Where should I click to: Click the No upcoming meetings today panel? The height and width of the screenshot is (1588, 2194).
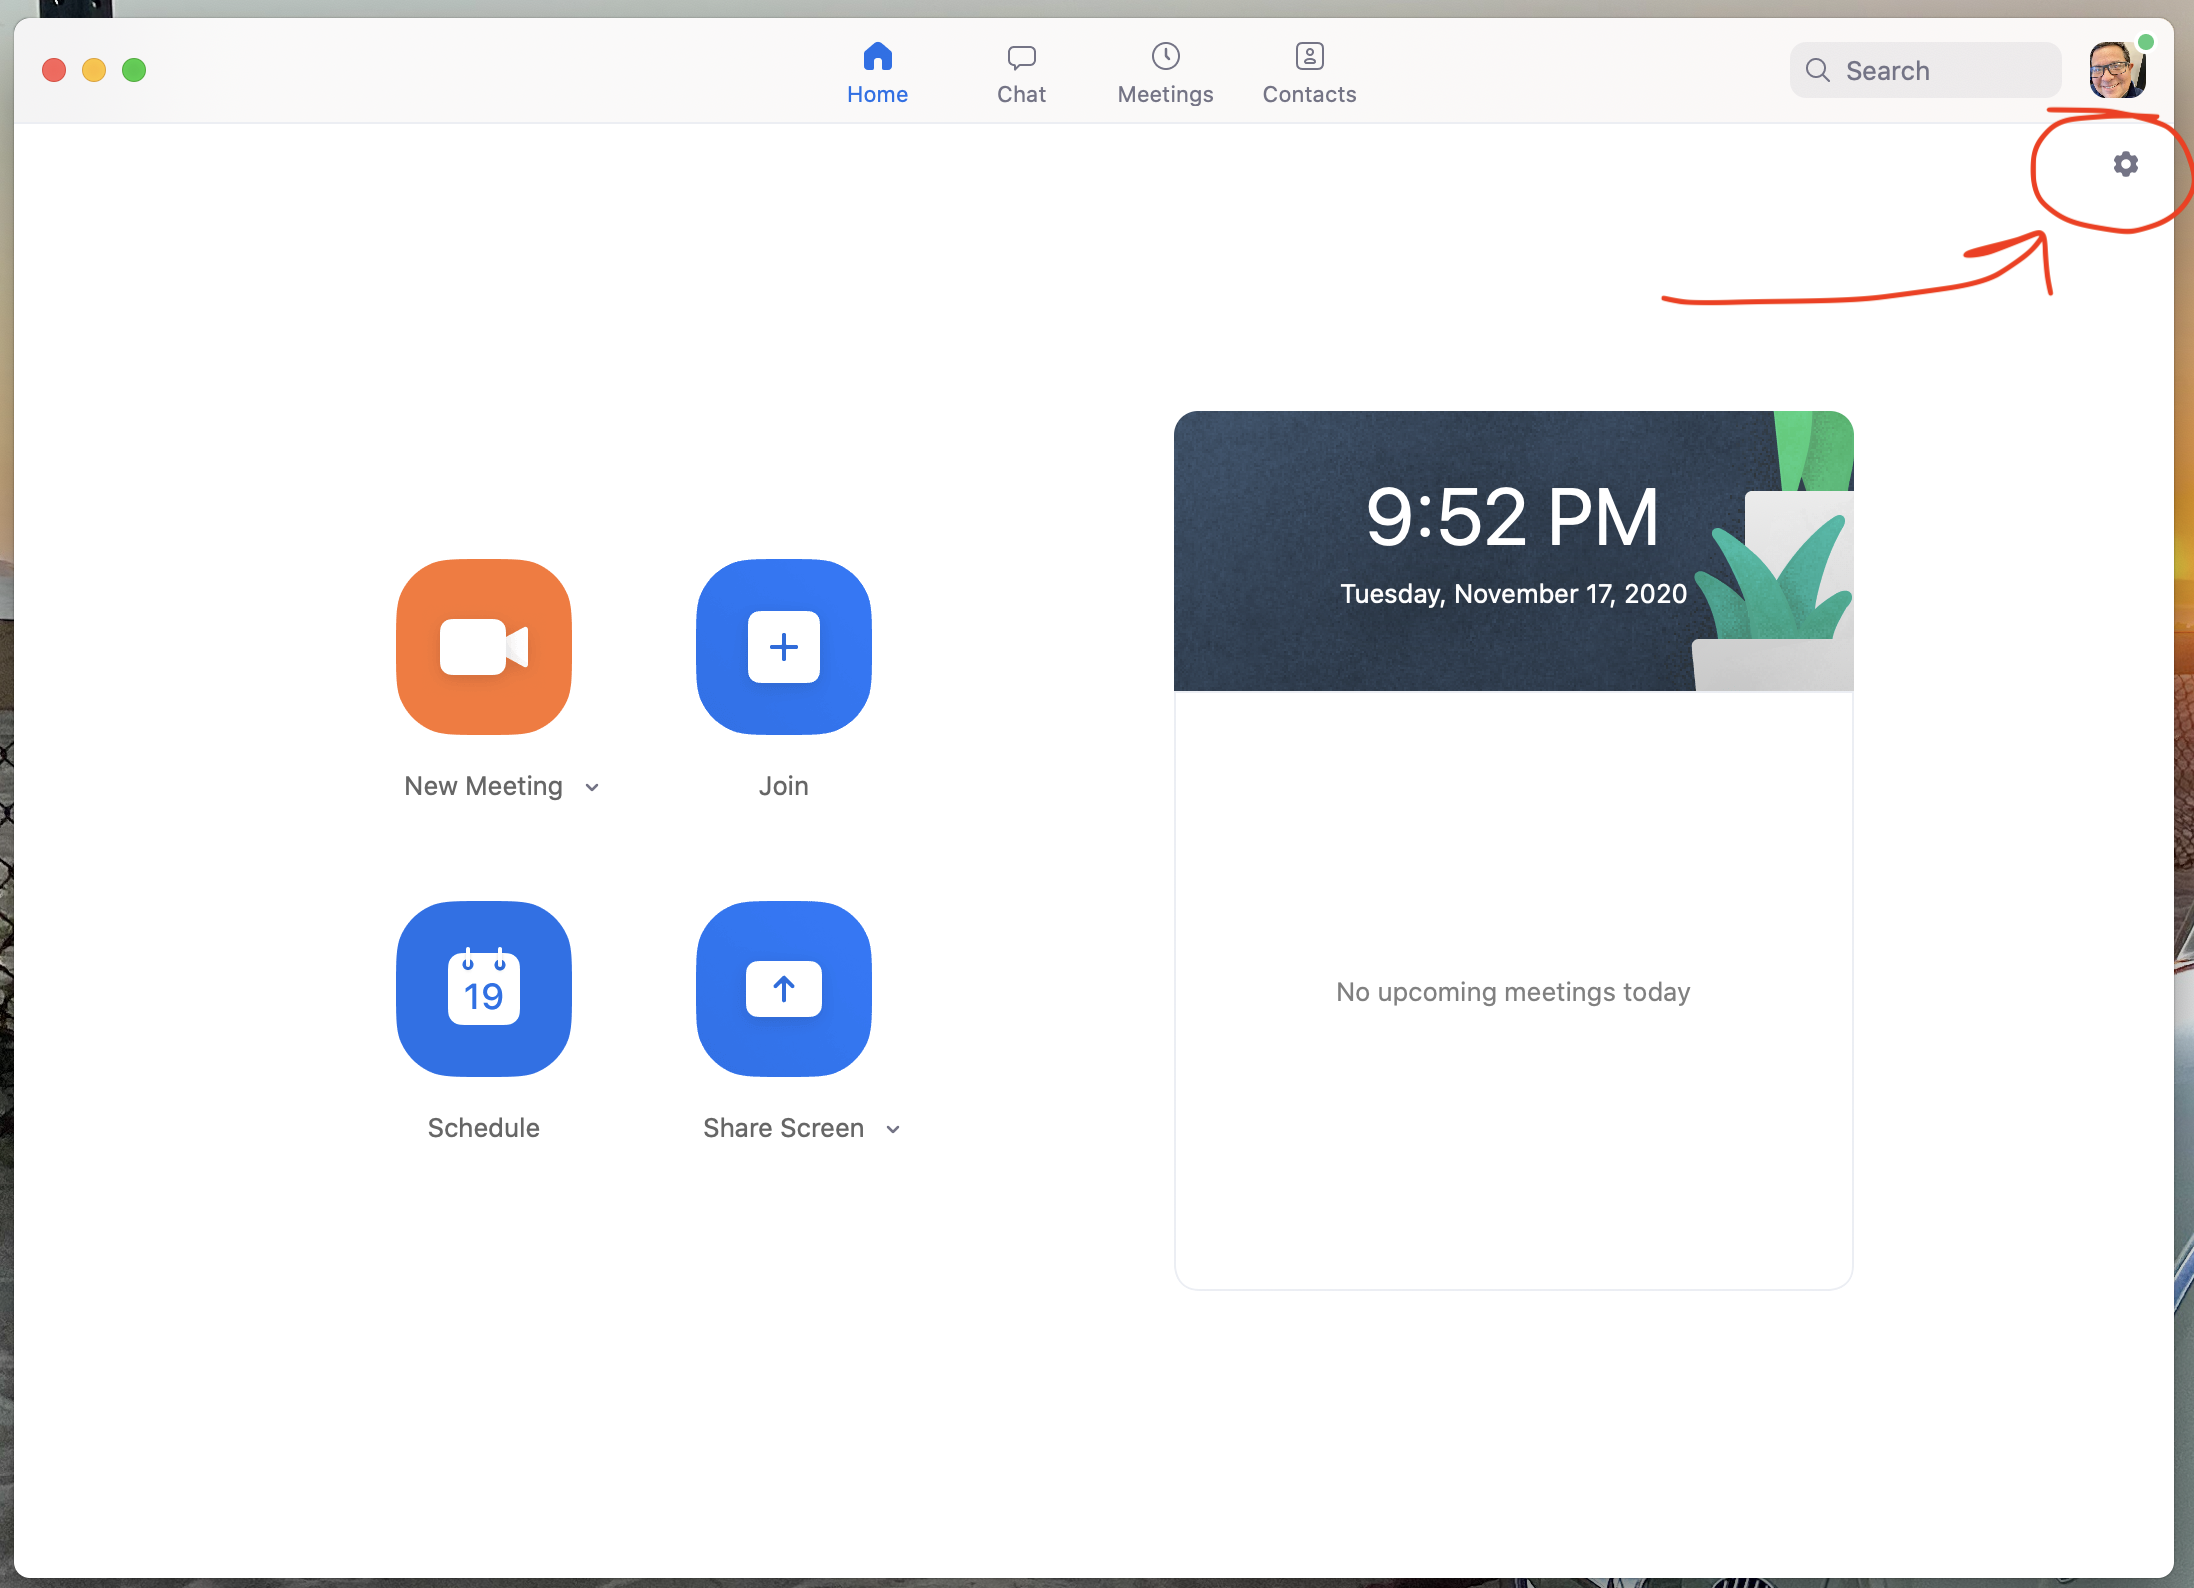(1512, 991)
